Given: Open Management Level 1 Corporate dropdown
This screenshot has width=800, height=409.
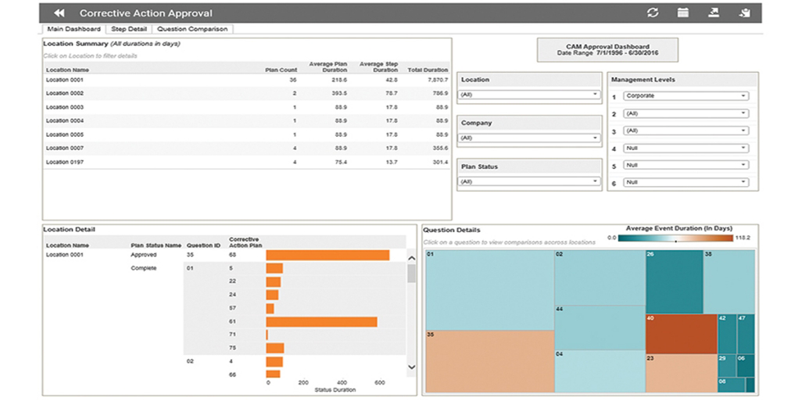Looking at the screenshot, I should pos(684,96).
